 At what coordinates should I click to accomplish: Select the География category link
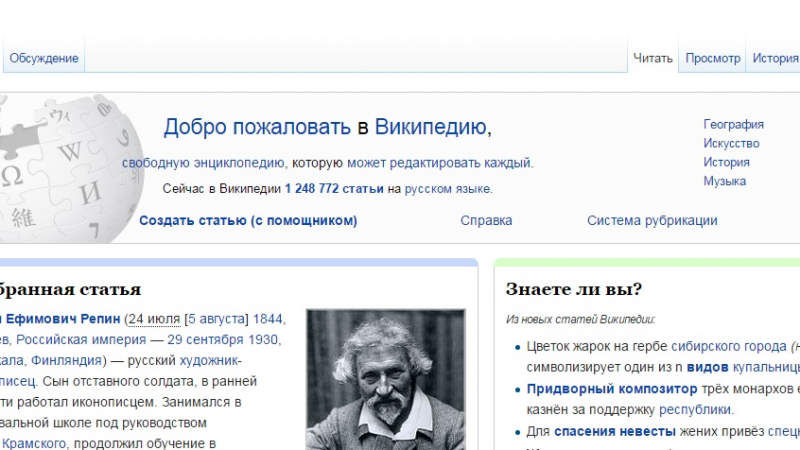(733, 124)
